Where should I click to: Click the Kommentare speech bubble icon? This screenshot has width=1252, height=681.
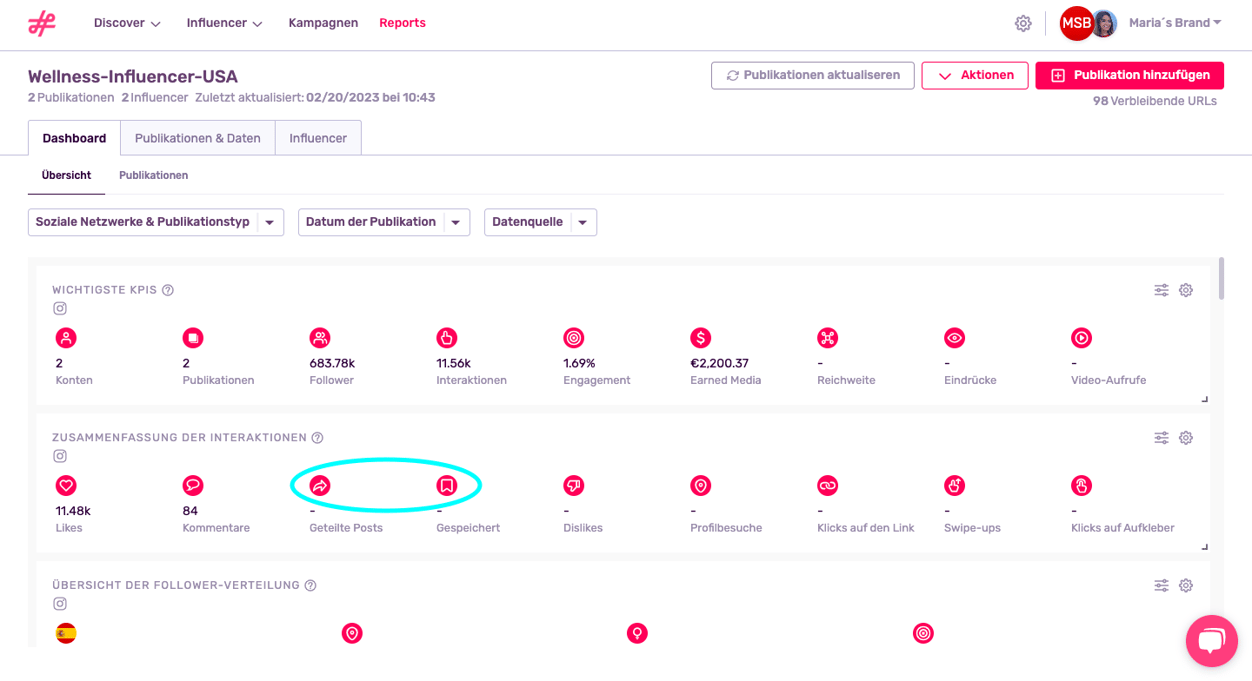click(193, 486)
